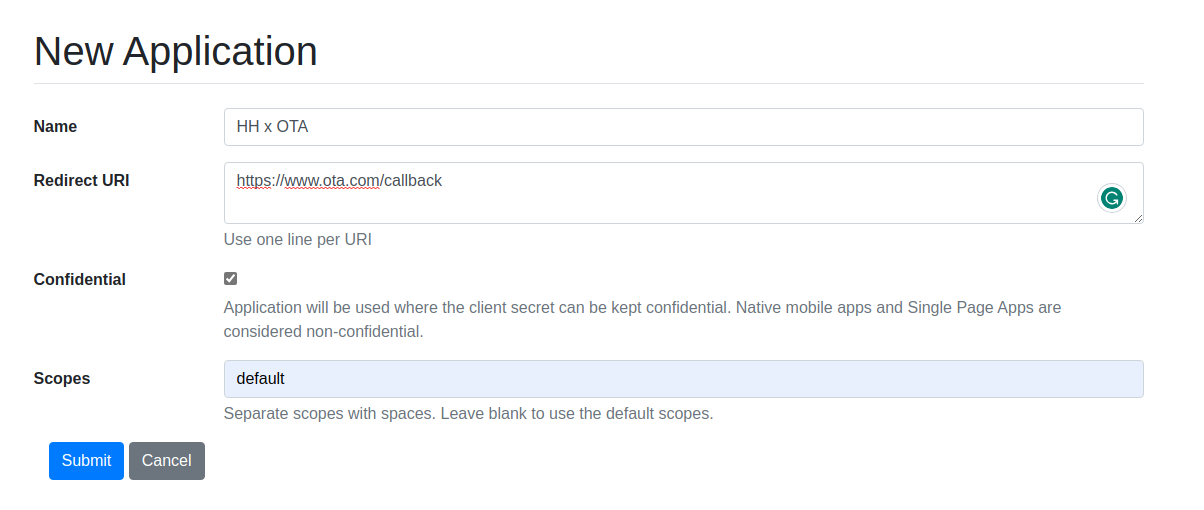Click the 'Use one line per URI' hint

297,240
